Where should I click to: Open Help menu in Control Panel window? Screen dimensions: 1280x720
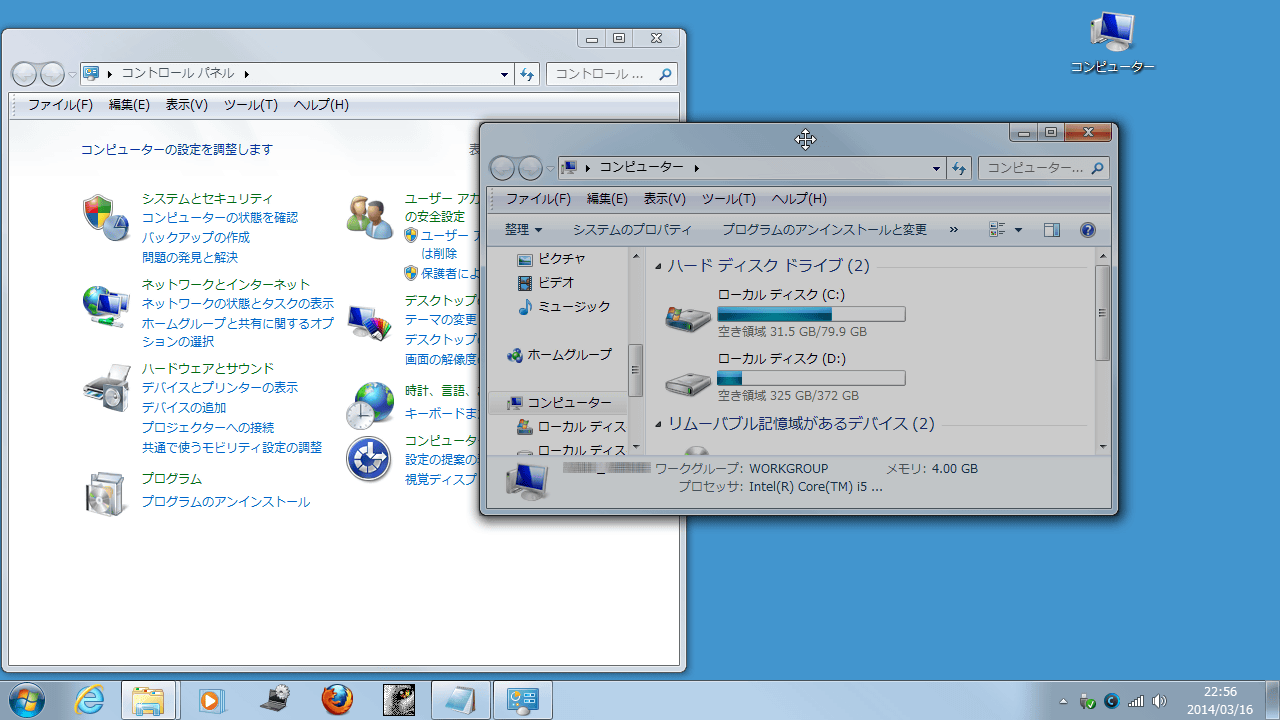[x=321, y=105]
